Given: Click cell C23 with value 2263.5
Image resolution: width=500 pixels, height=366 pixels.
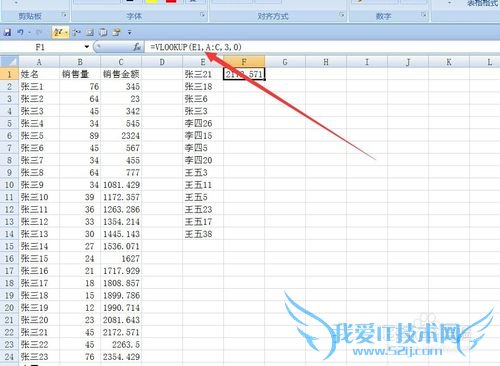Looking at the screenshot, I should coord(121,345).
